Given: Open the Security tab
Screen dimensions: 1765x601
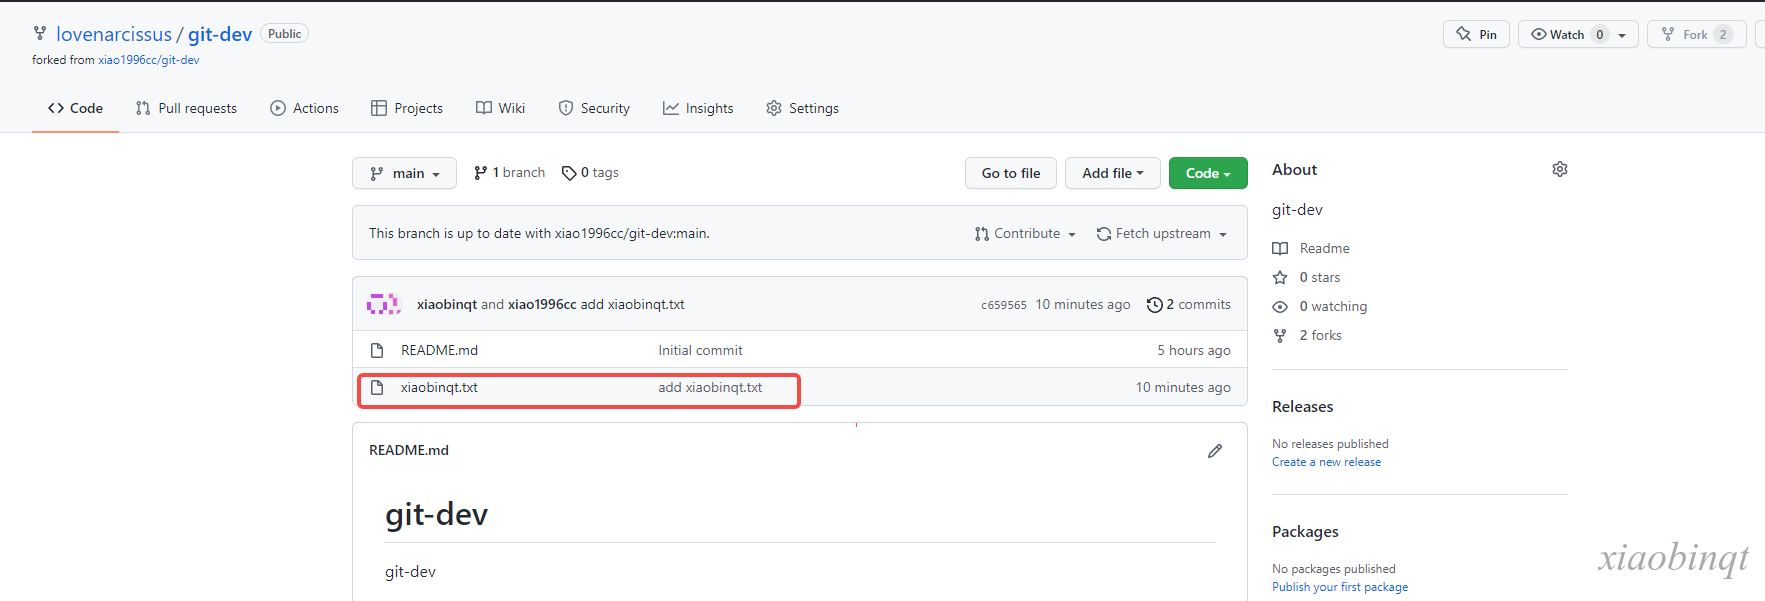Looking at the screenshot, I should [594, 108].
